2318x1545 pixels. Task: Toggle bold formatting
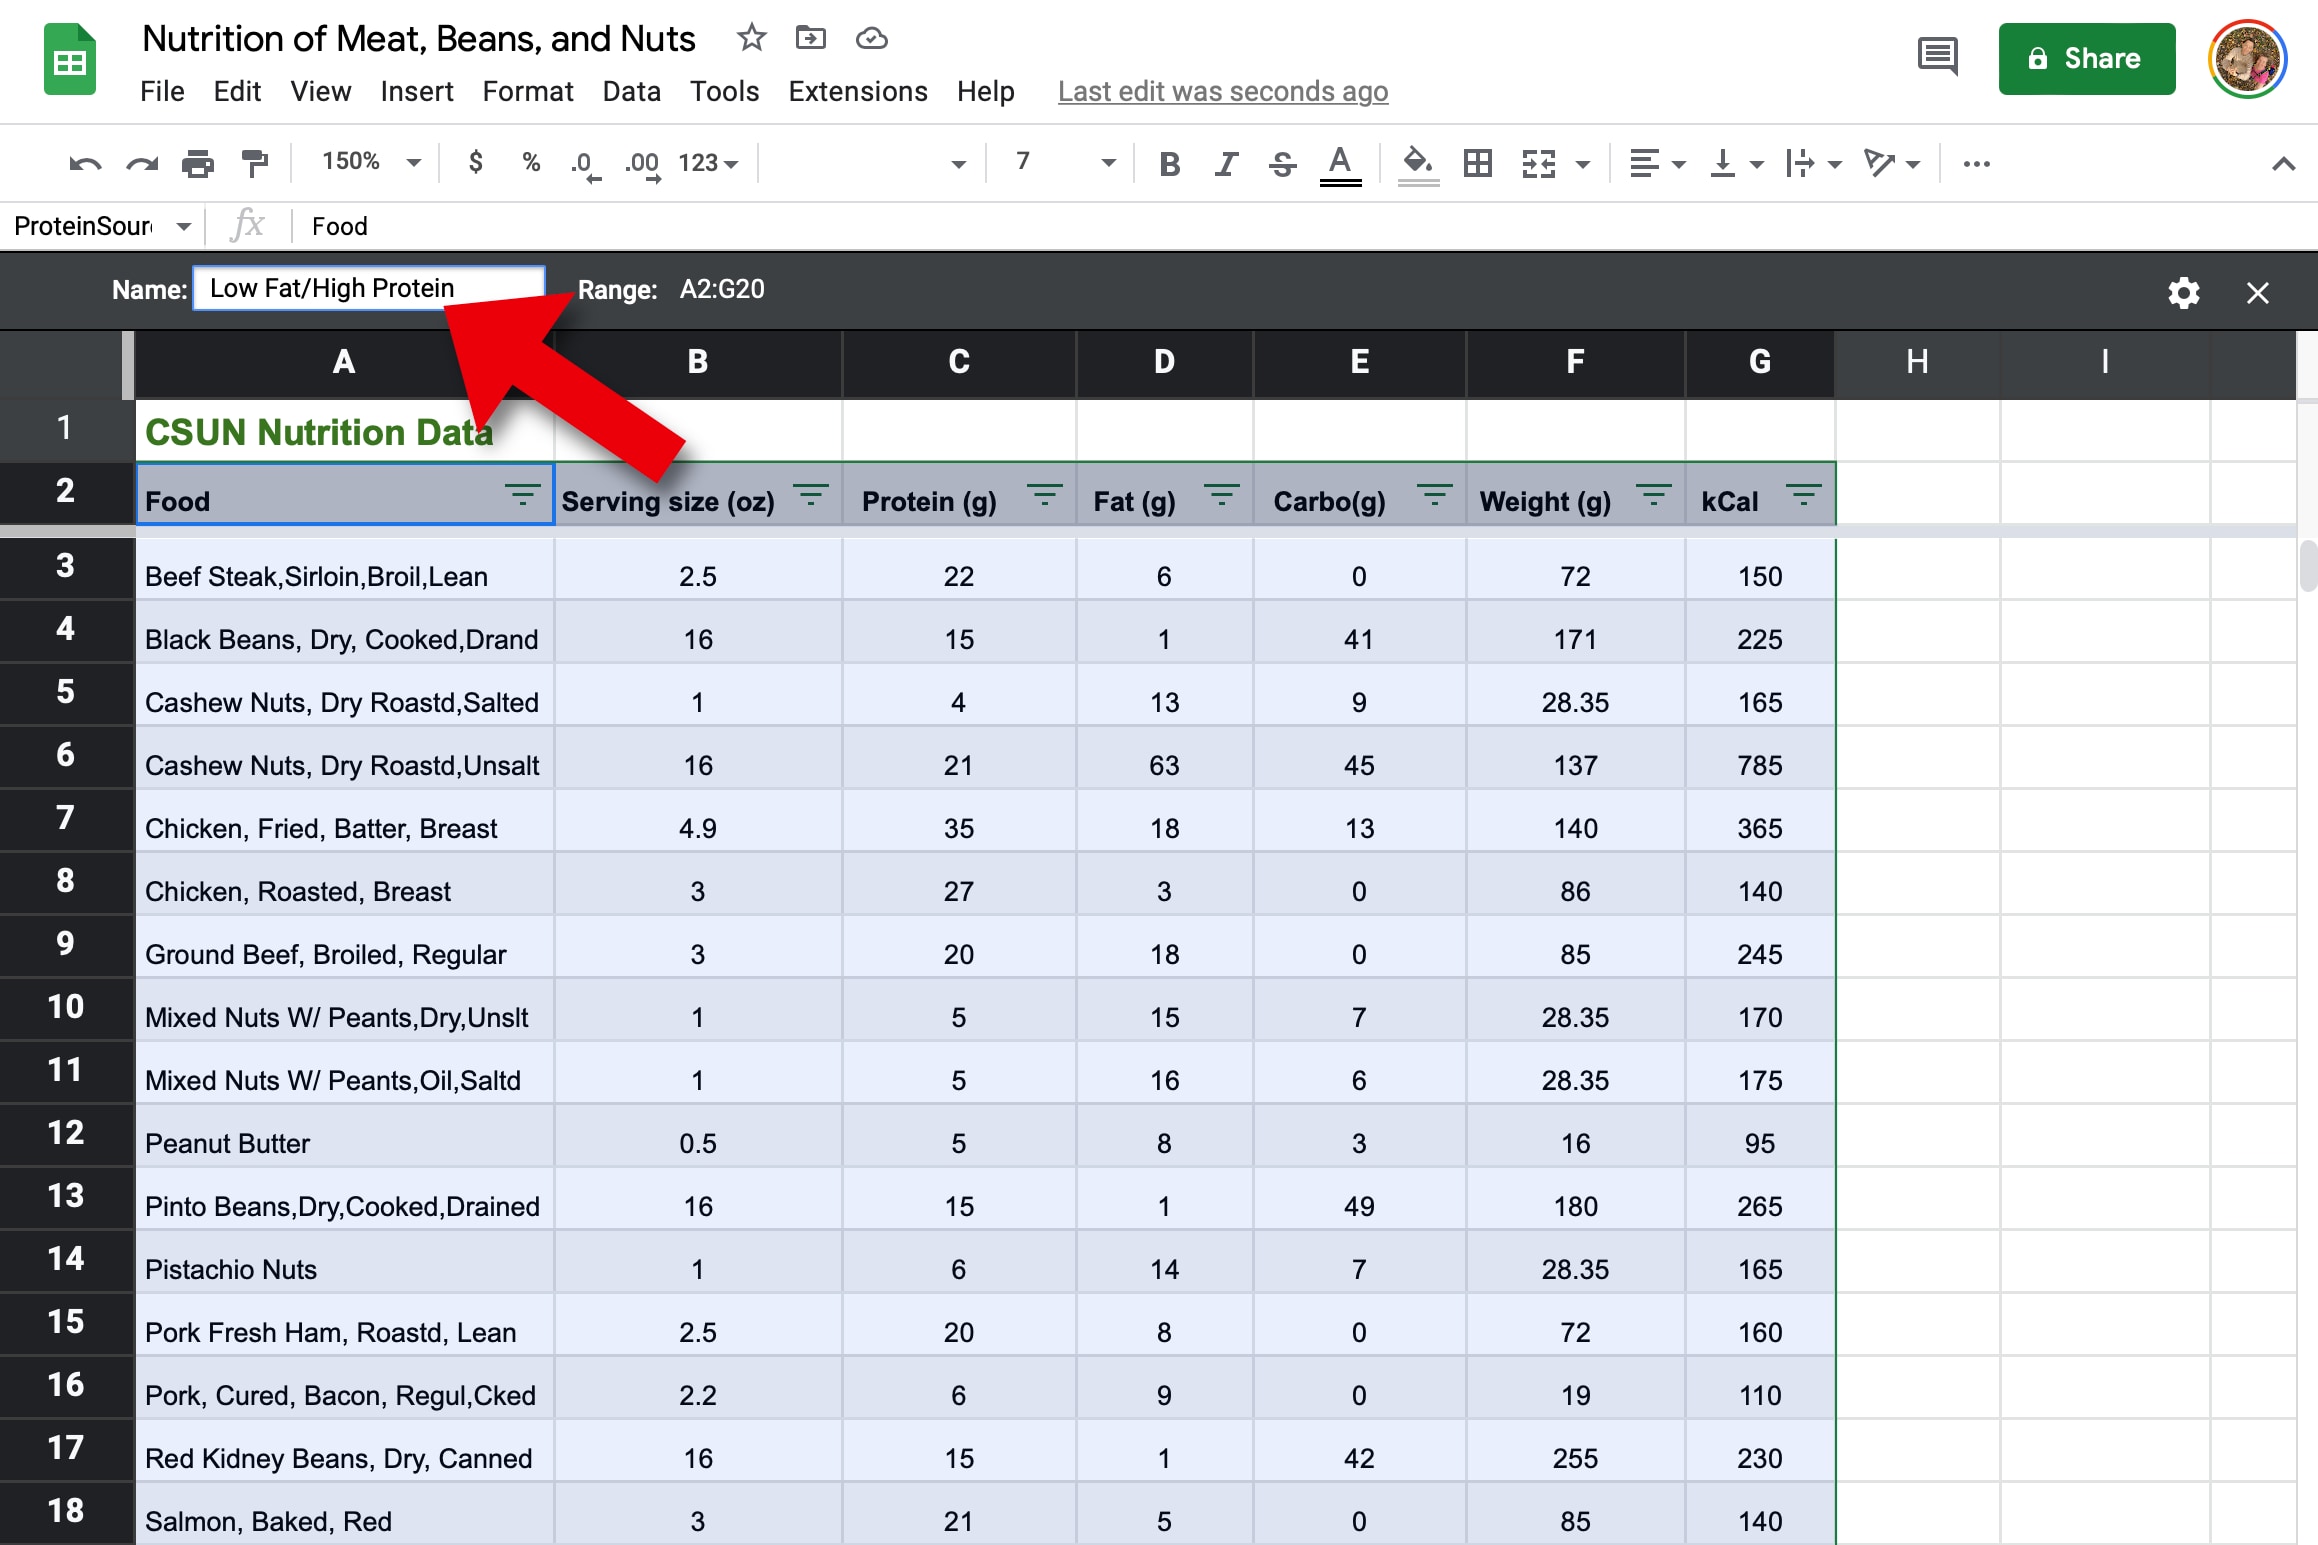[x=1169, y=163]
